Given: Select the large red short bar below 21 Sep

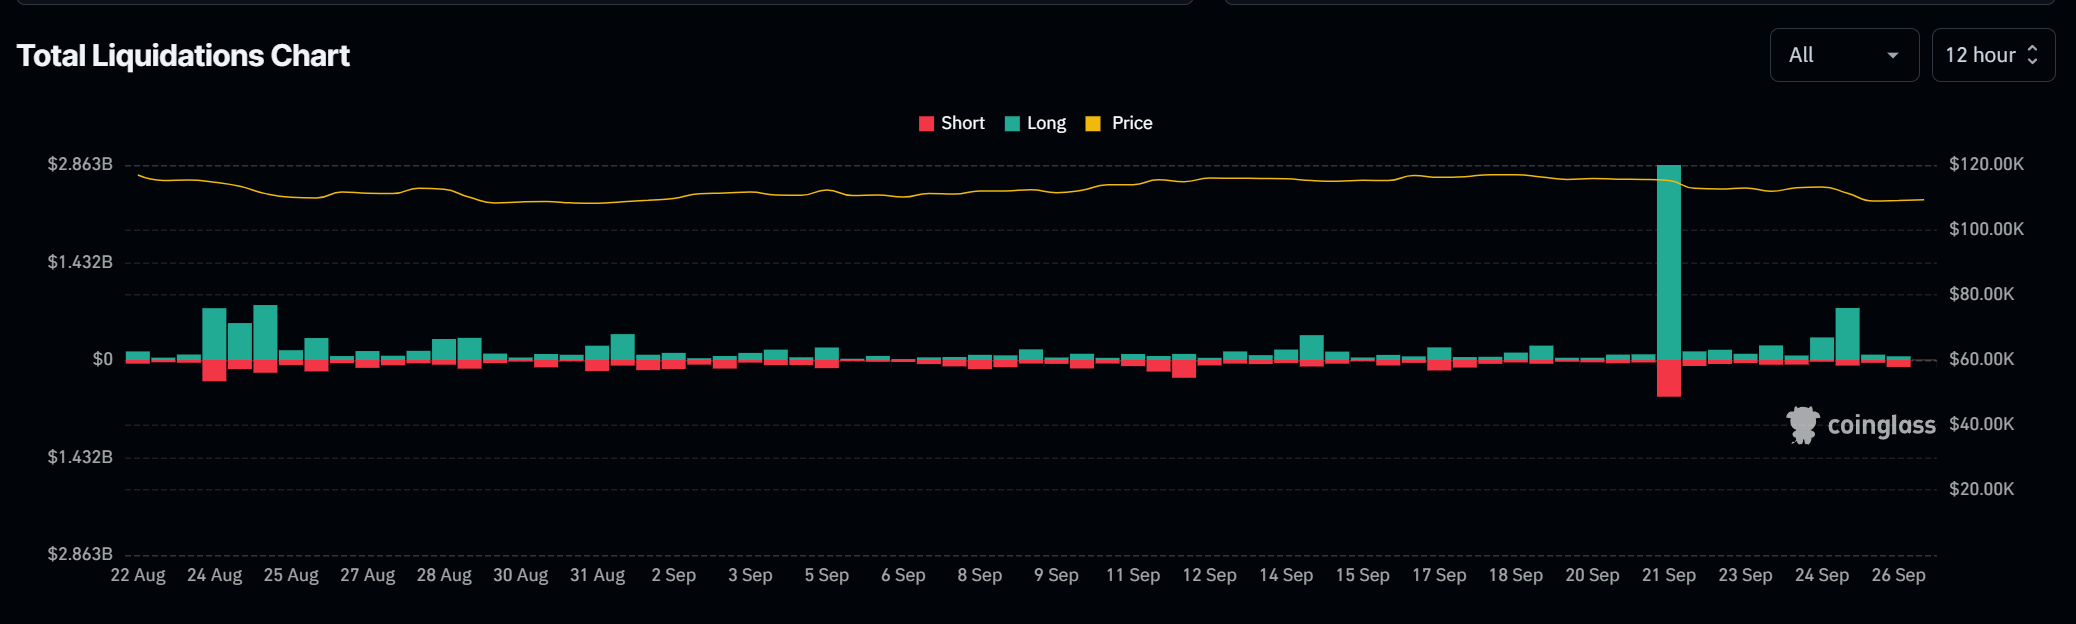Looking at the screenshot, I should tap(1668, 378).
